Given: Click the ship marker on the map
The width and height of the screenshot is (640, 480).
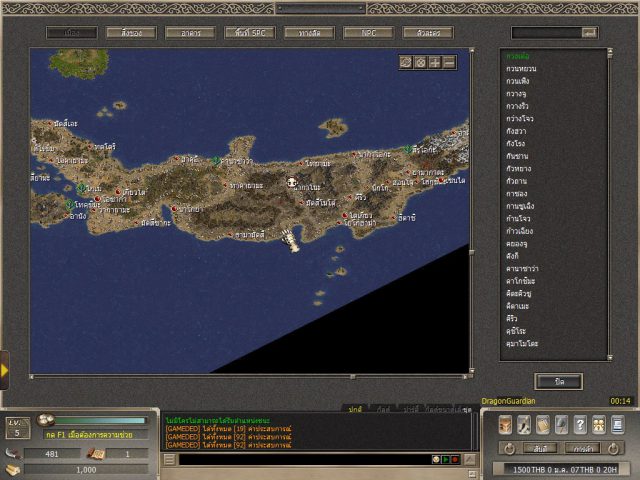Looking at the screenshot, I should coord(292,240).
